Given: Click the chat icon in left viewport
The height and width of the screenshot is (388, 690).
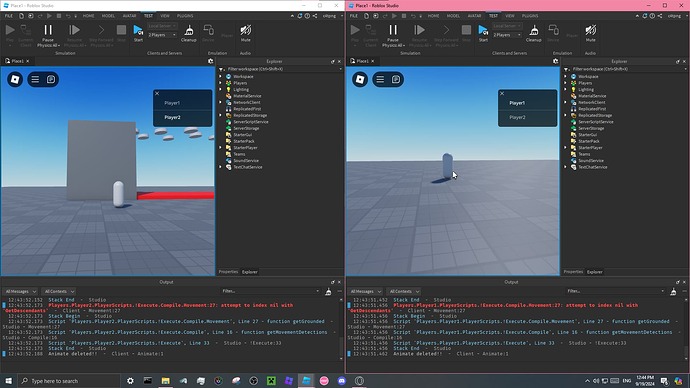Looking at the screenshot, I should (x=51, y=80).
